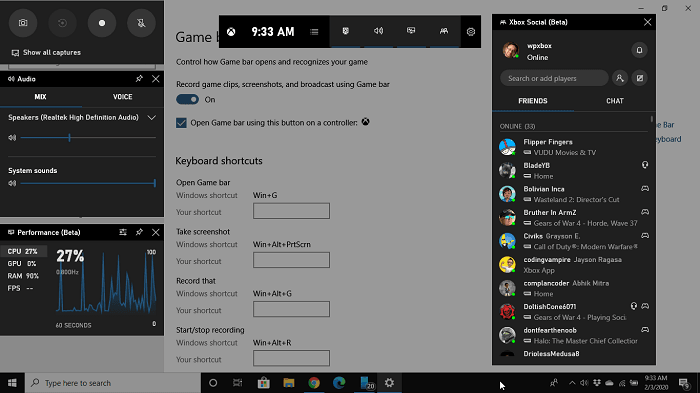This screenshot has height=393, width=700.
Task: Expand Speakers Realtek audio device dropdown
Action: (151, 118)
